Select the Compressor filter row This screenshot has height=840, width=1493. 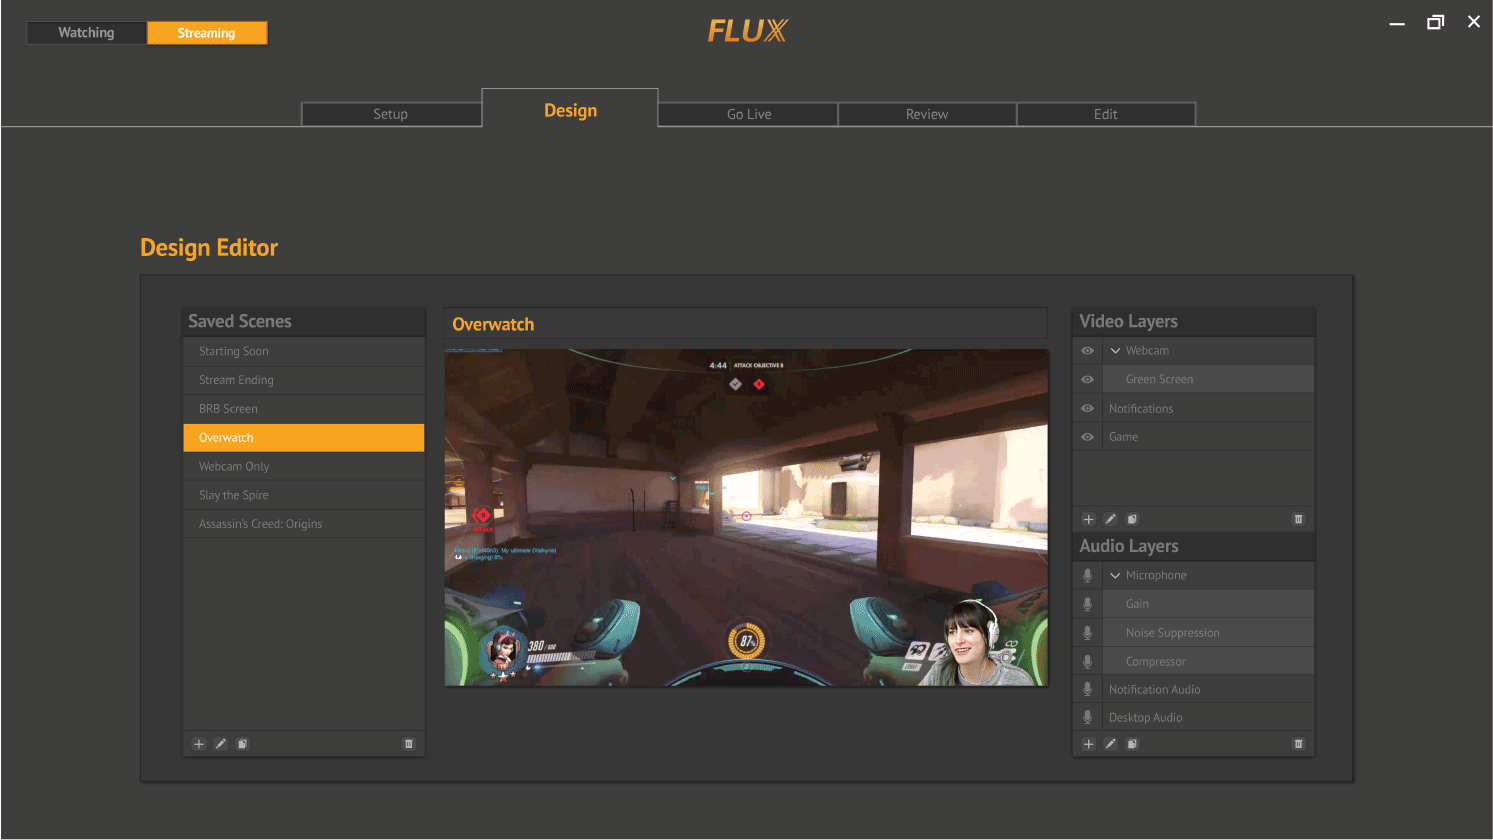pos(1208,662)
